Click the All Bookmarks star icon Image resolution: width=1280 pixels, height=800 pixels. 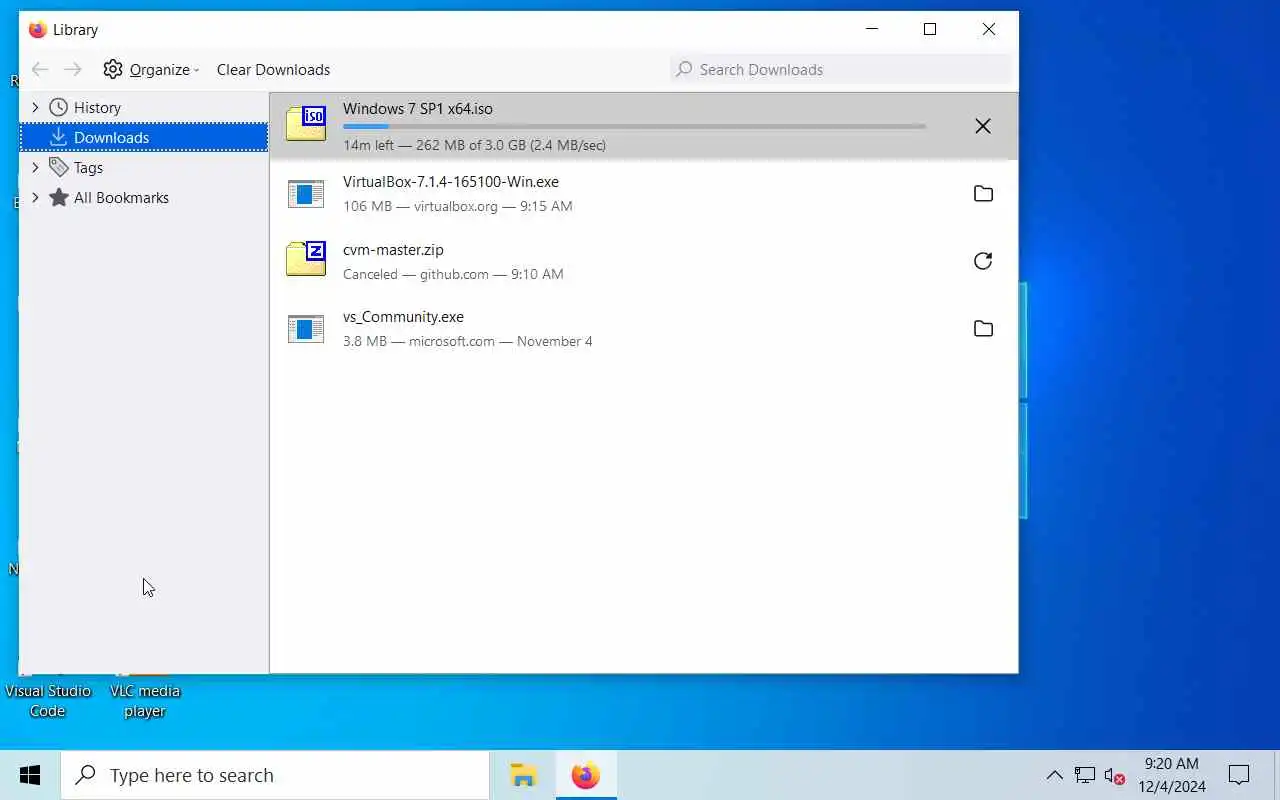tap(59, 197)
